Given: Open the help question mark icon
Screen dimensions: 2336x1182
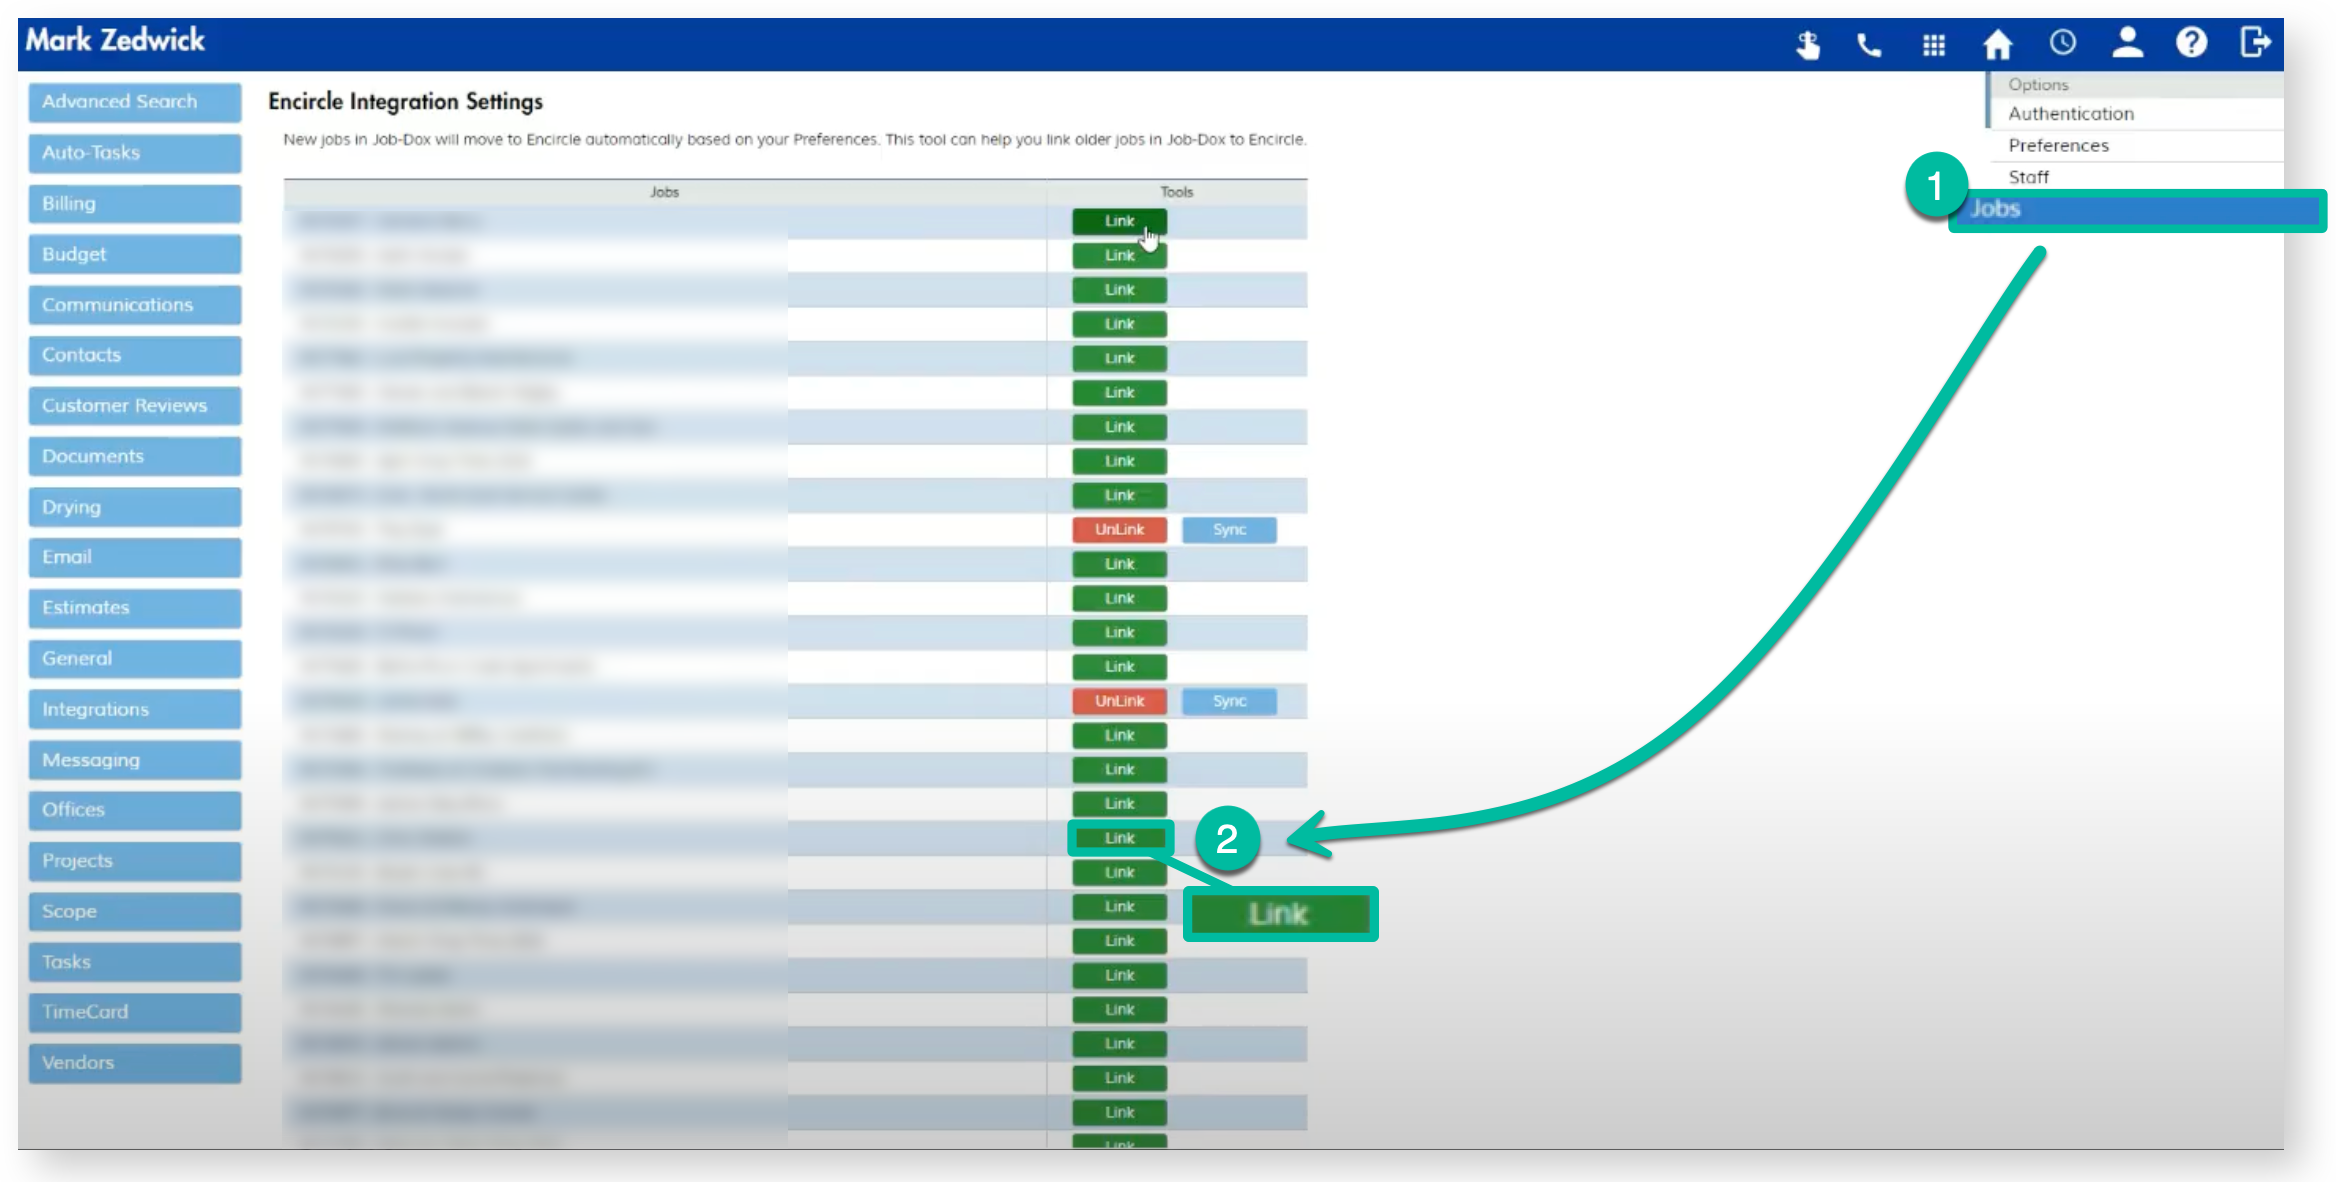Looking at the screenshot, I should pos(2191,43).
